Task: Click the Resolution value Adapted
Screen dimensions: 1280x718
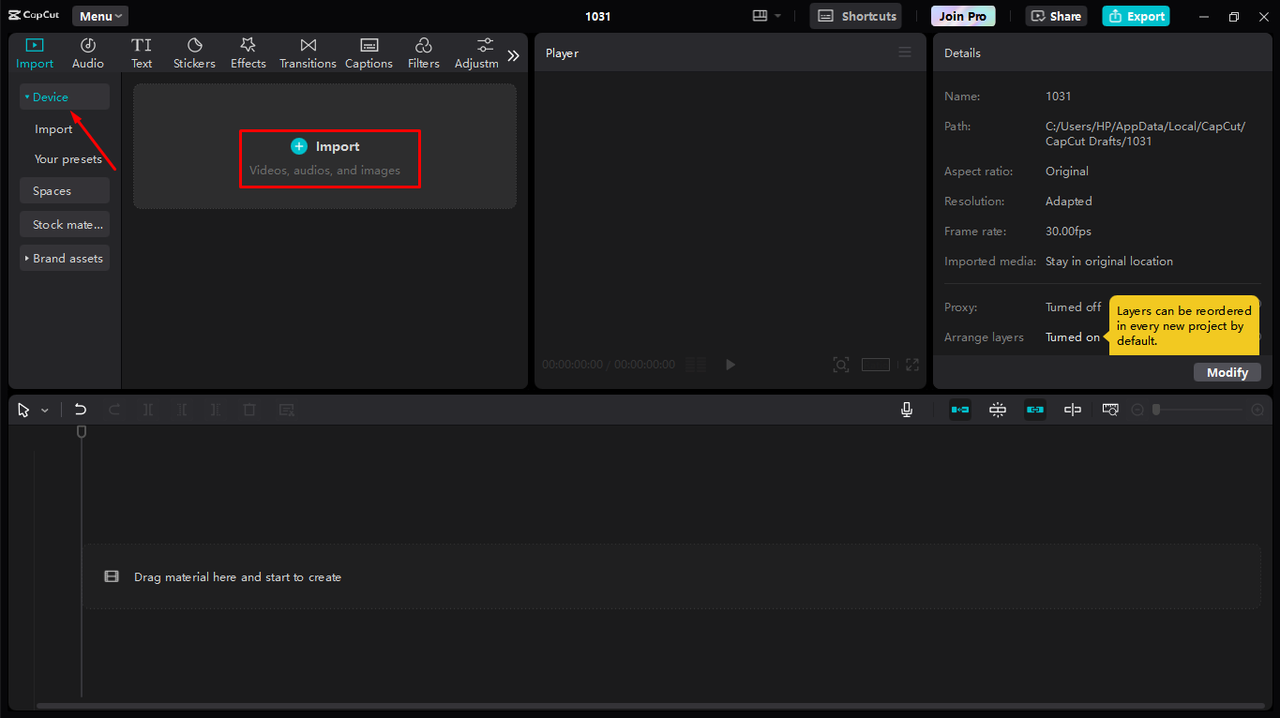Action: [1068, 201]
